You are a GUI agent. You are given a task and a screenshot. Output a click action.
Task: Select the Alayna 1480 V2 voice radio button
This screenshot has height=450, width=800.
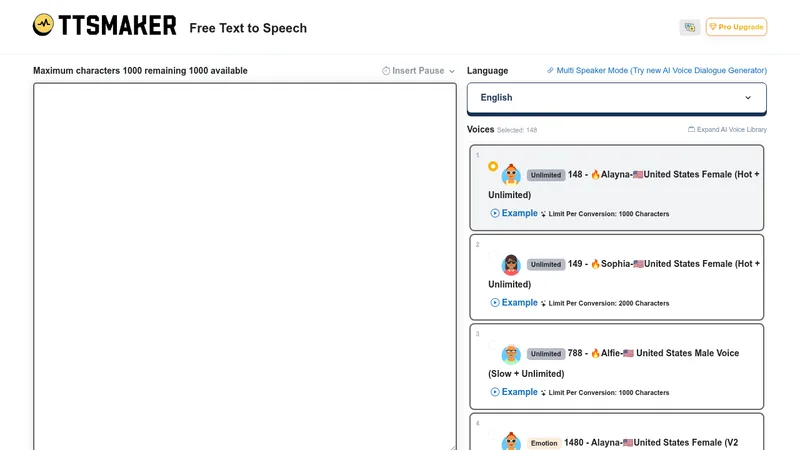coord(493,434)
